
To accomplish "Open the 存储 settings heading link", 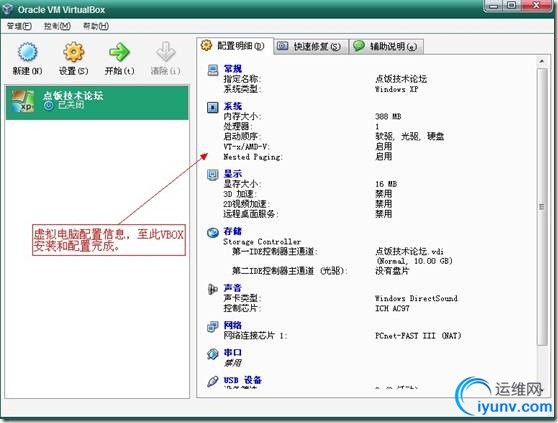I will [233, 231].
